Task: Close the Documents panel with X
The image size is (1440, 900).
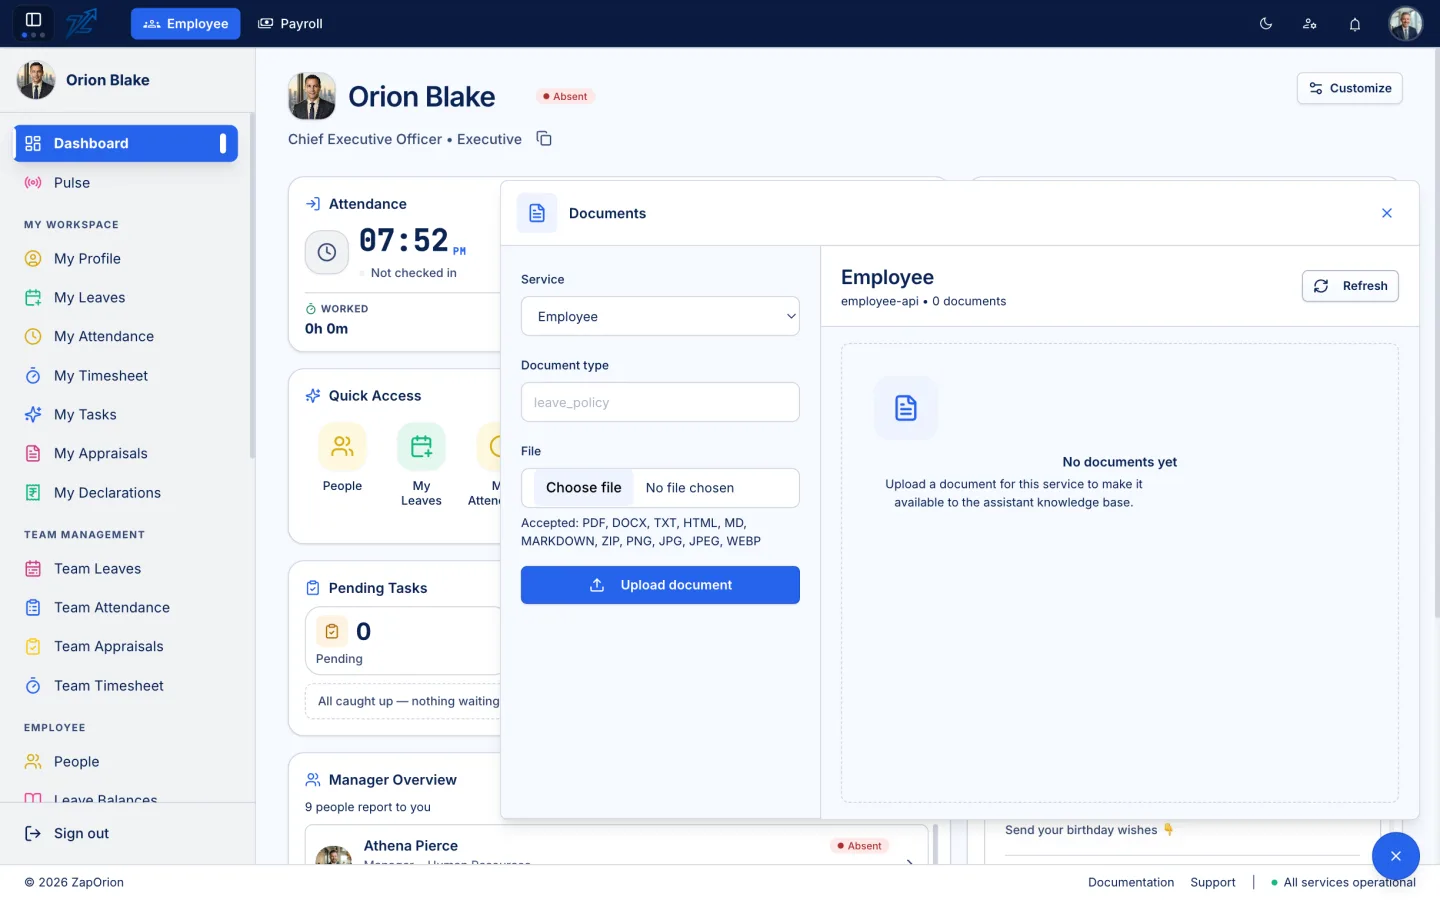Action: coord(1387,213)
